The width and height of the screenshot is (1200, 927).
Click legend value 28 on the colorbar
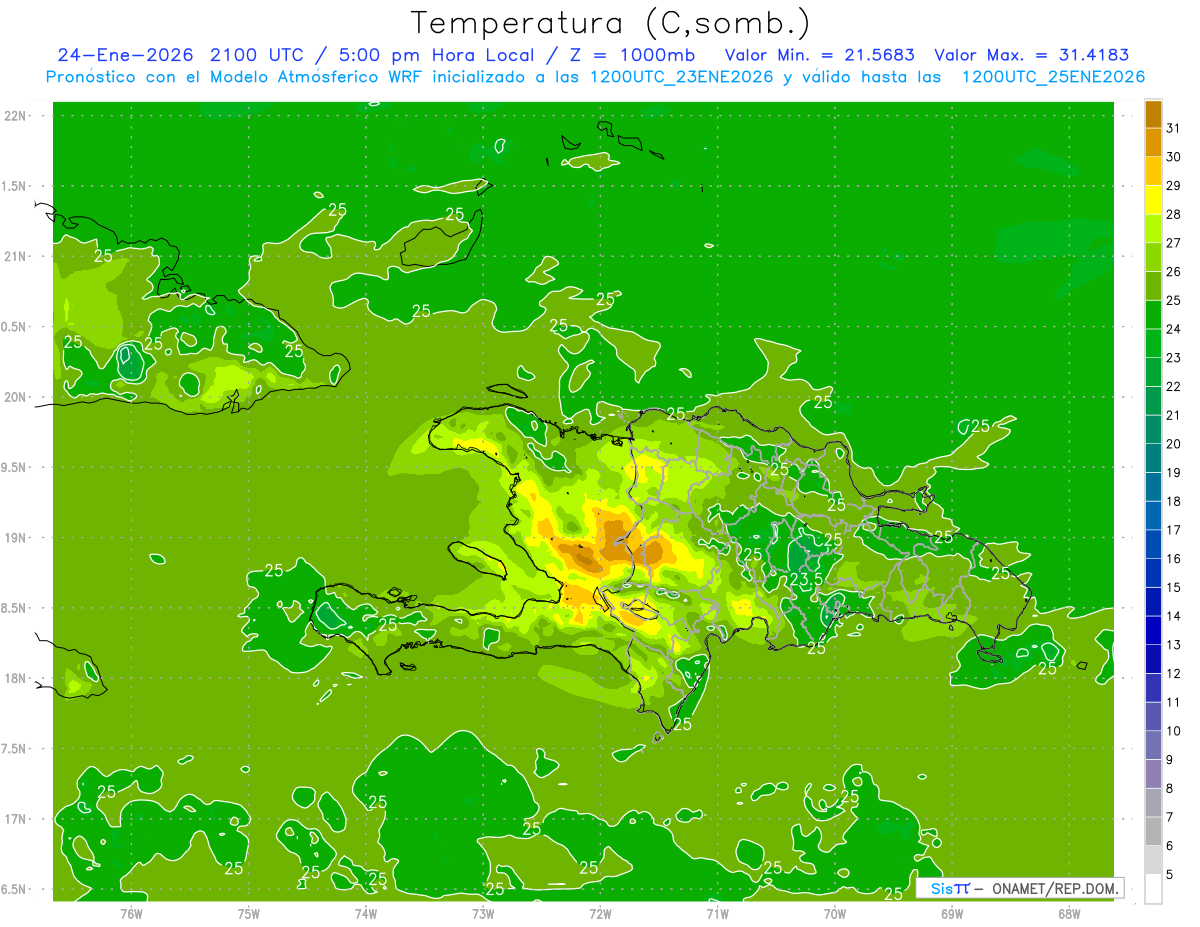pyautogui.click(x=1173, y=214)
